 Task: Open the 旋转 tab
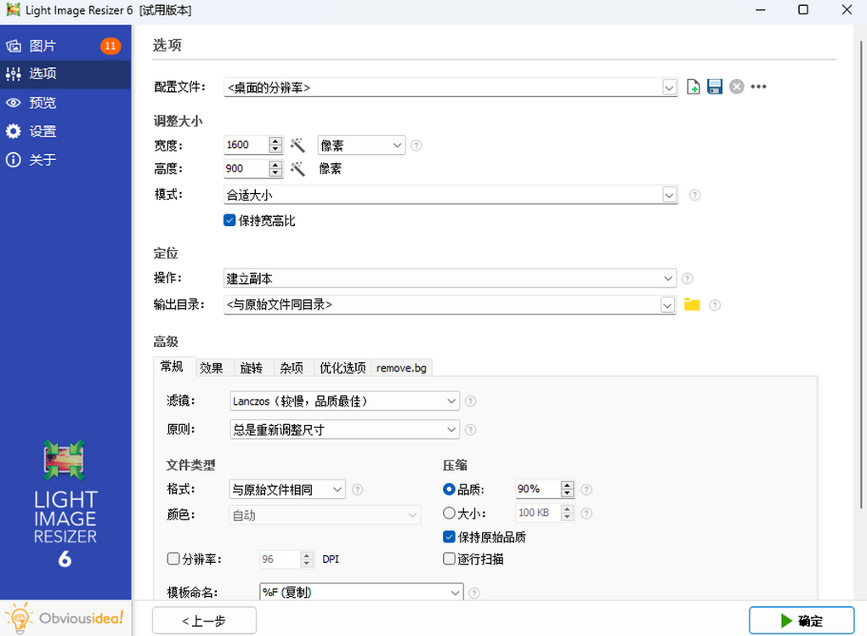pyautogui.click(x=252, y=368)
